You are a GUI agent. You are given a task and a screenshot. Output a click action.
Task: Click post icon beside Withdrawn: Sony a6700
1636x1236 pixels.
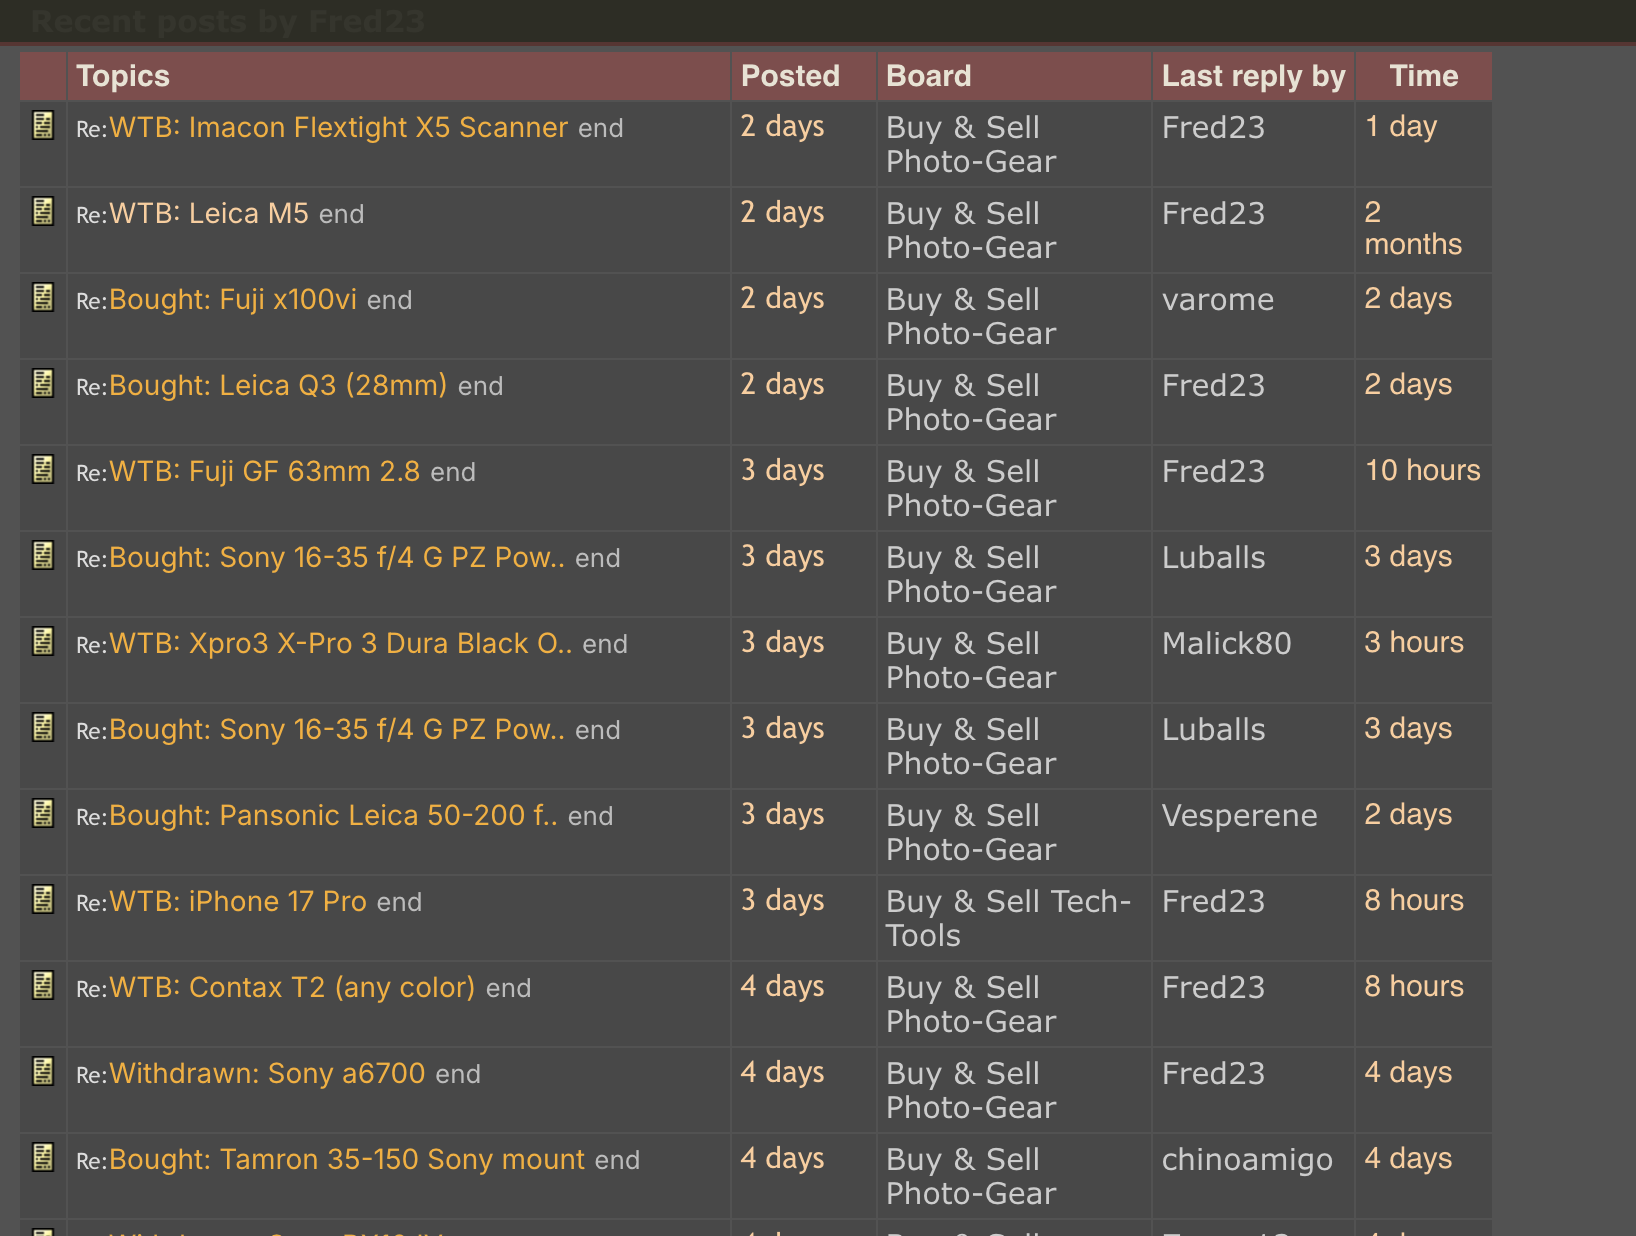click(x=43, y=1071)
